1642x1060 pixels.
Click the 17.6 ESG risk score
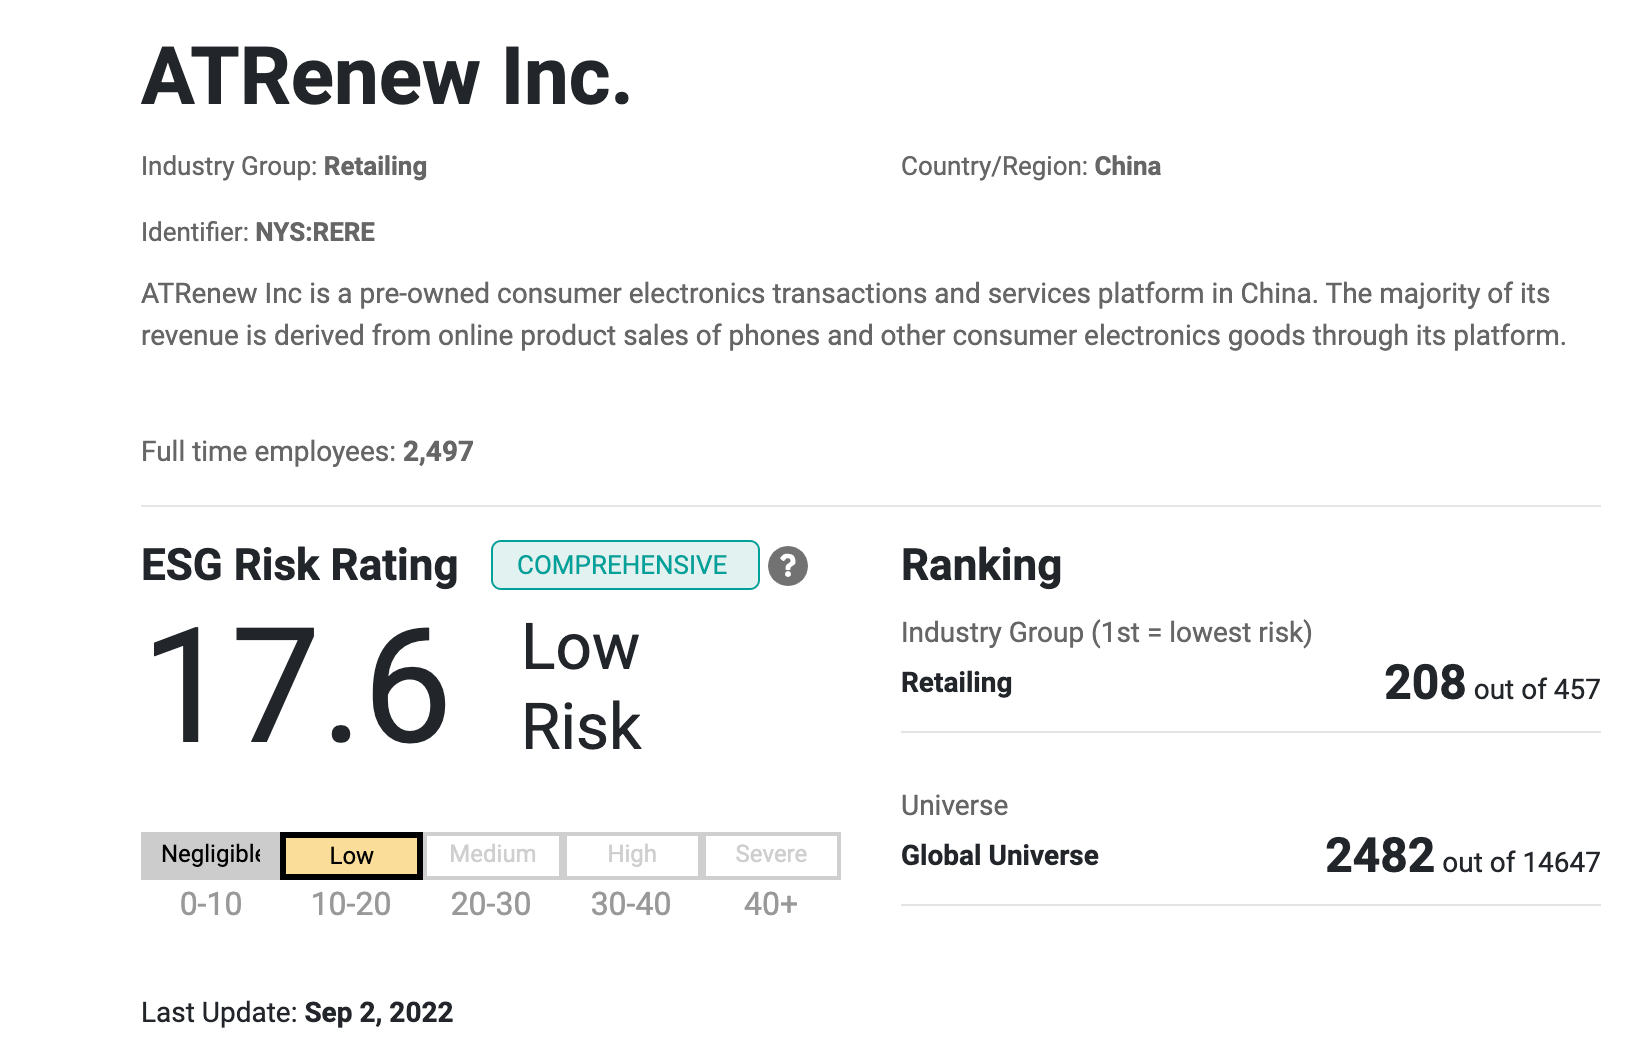click(297, 687)
